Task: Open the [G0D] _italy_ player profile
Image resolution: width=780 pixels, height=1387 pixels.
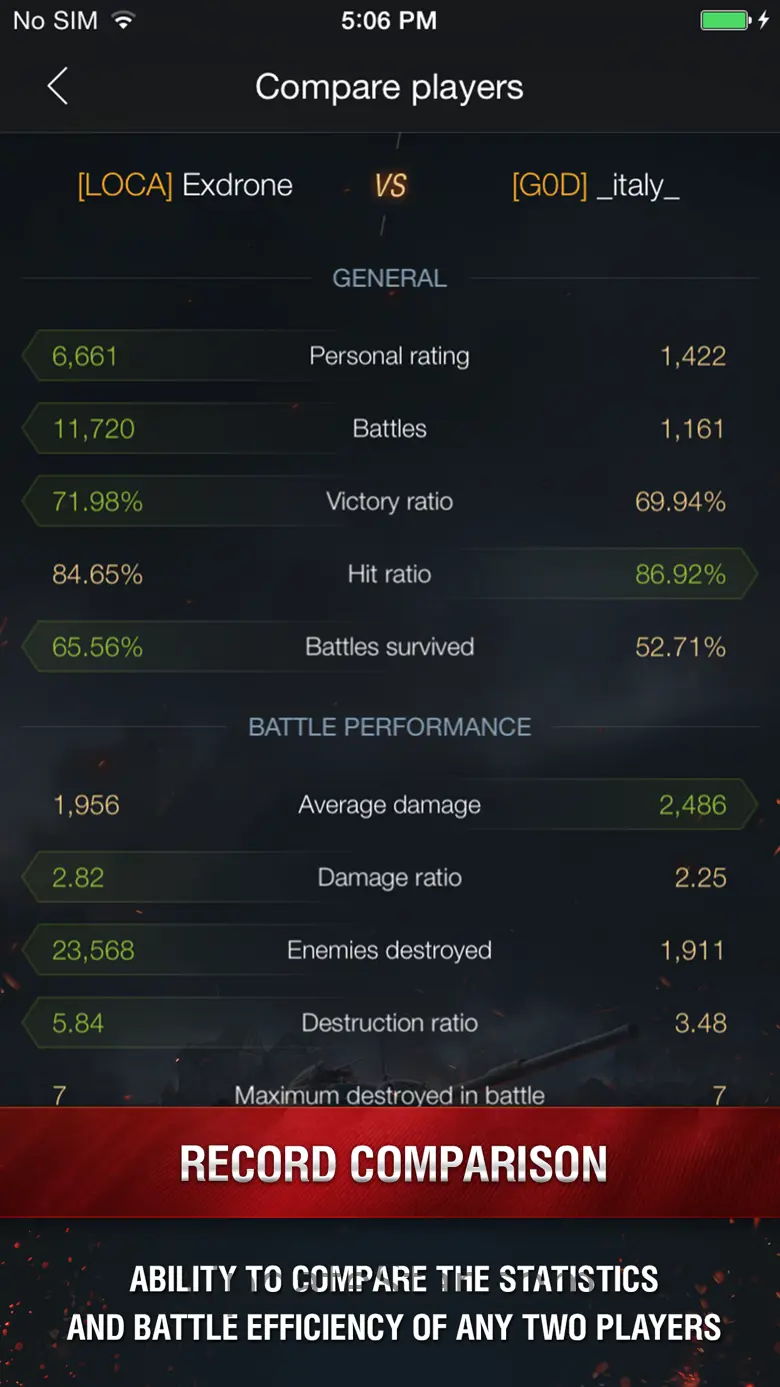Action: pyautogui.click(x=596, y=186)
